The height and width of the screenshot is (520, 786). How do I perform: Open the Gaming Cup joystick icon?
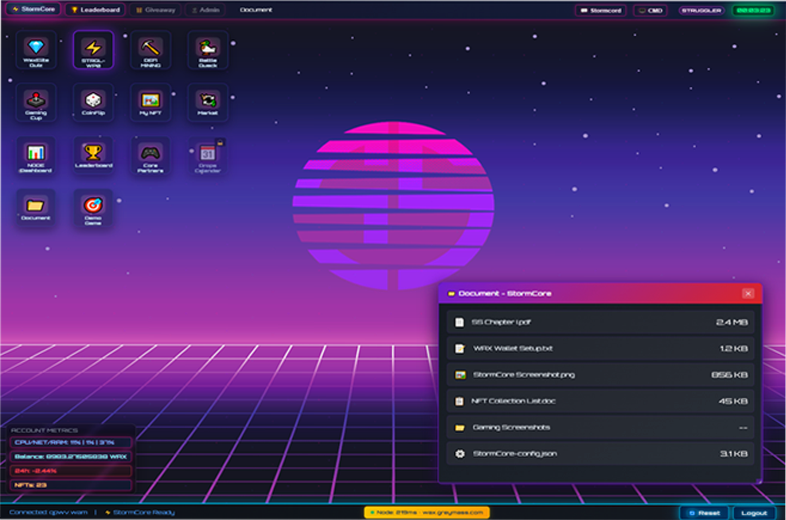[x=36, y=103]
